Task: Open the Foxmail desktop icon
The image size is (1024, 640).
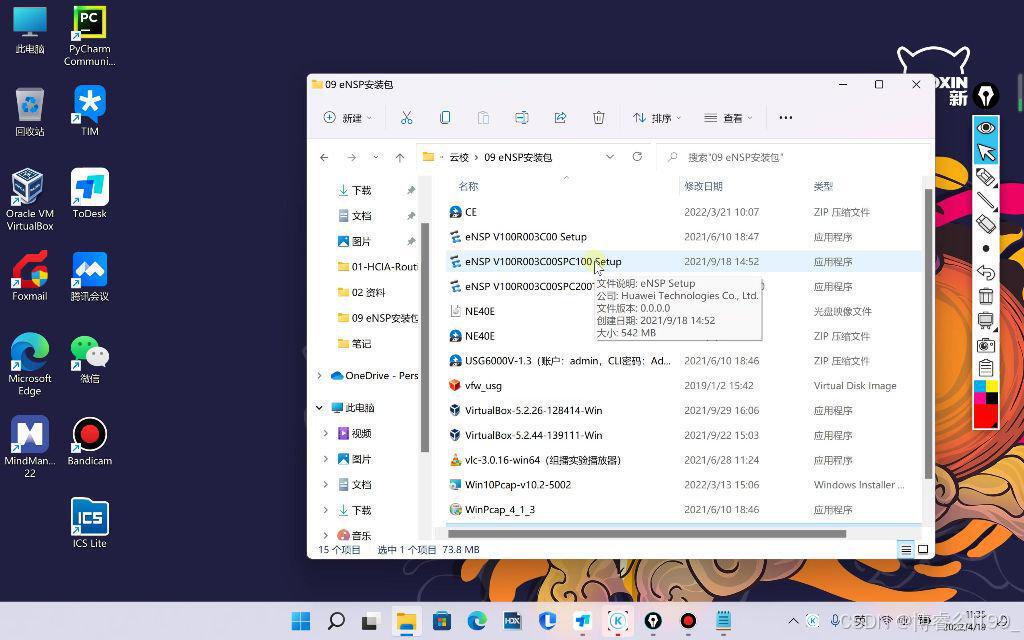Action: pyautogui.click(x=29, y=276)
